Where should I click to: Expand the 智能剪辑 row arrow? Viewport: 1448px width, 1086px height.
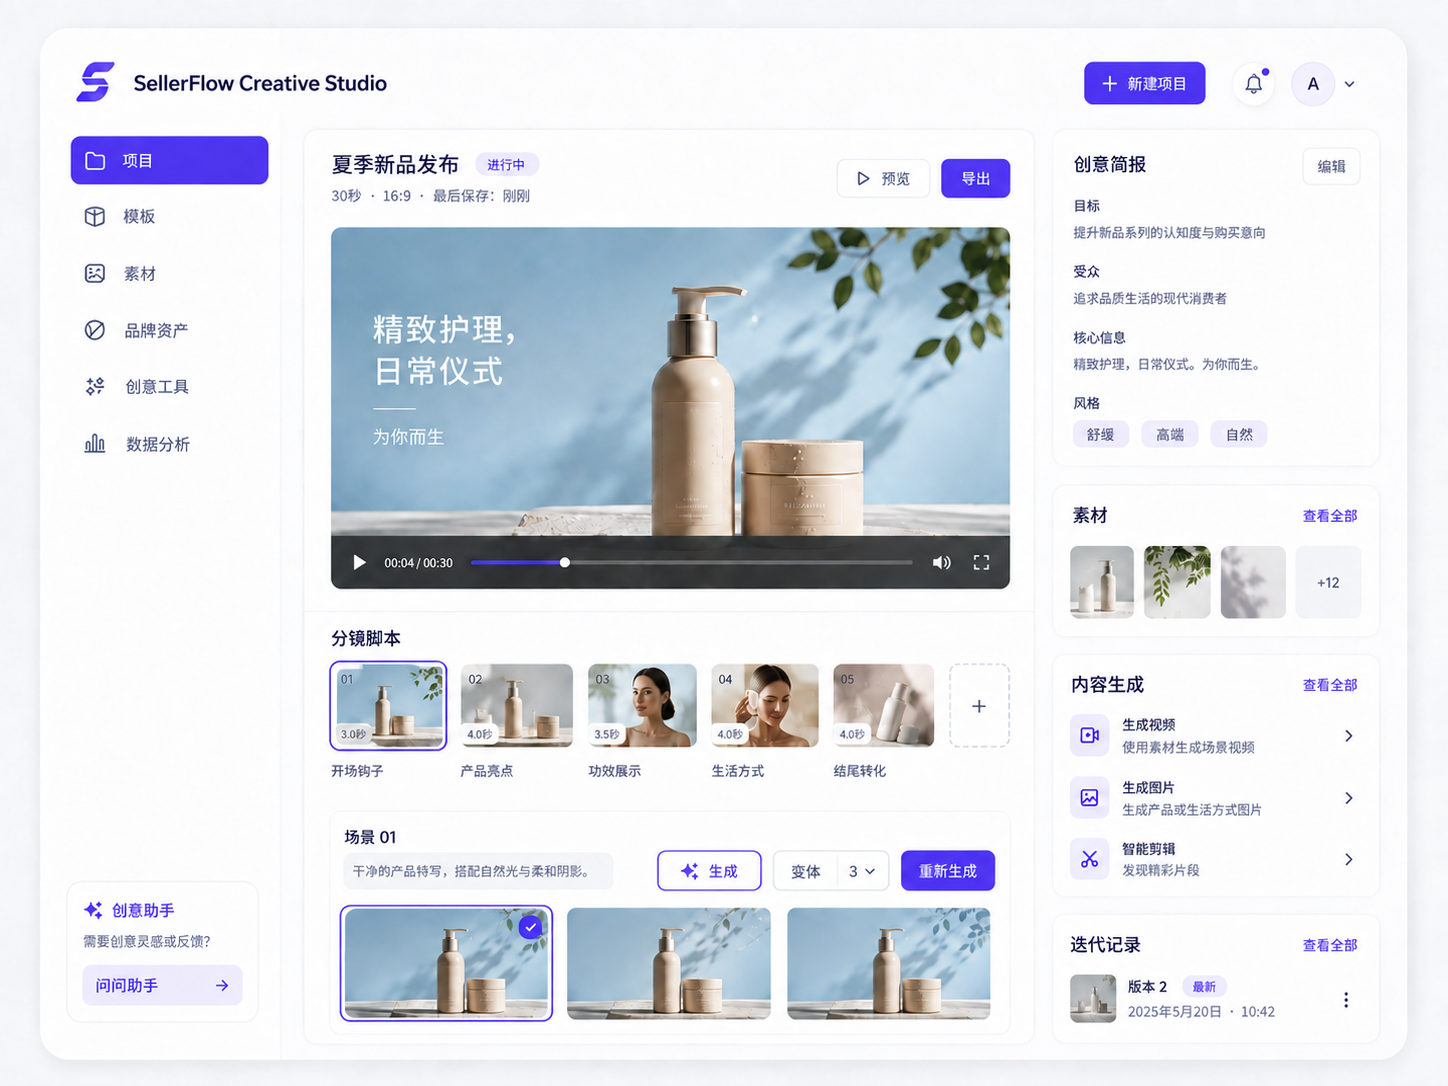click(1348, 859)
